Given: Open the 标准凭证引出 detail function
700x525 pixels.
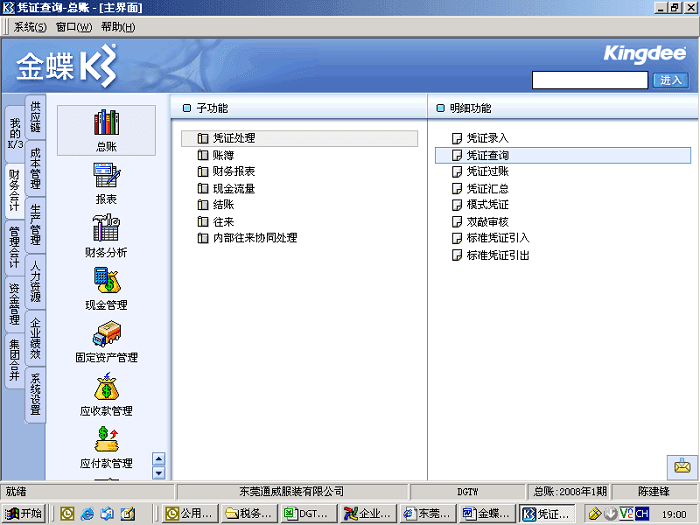Looking at the screenshot, I should (491, 255).
